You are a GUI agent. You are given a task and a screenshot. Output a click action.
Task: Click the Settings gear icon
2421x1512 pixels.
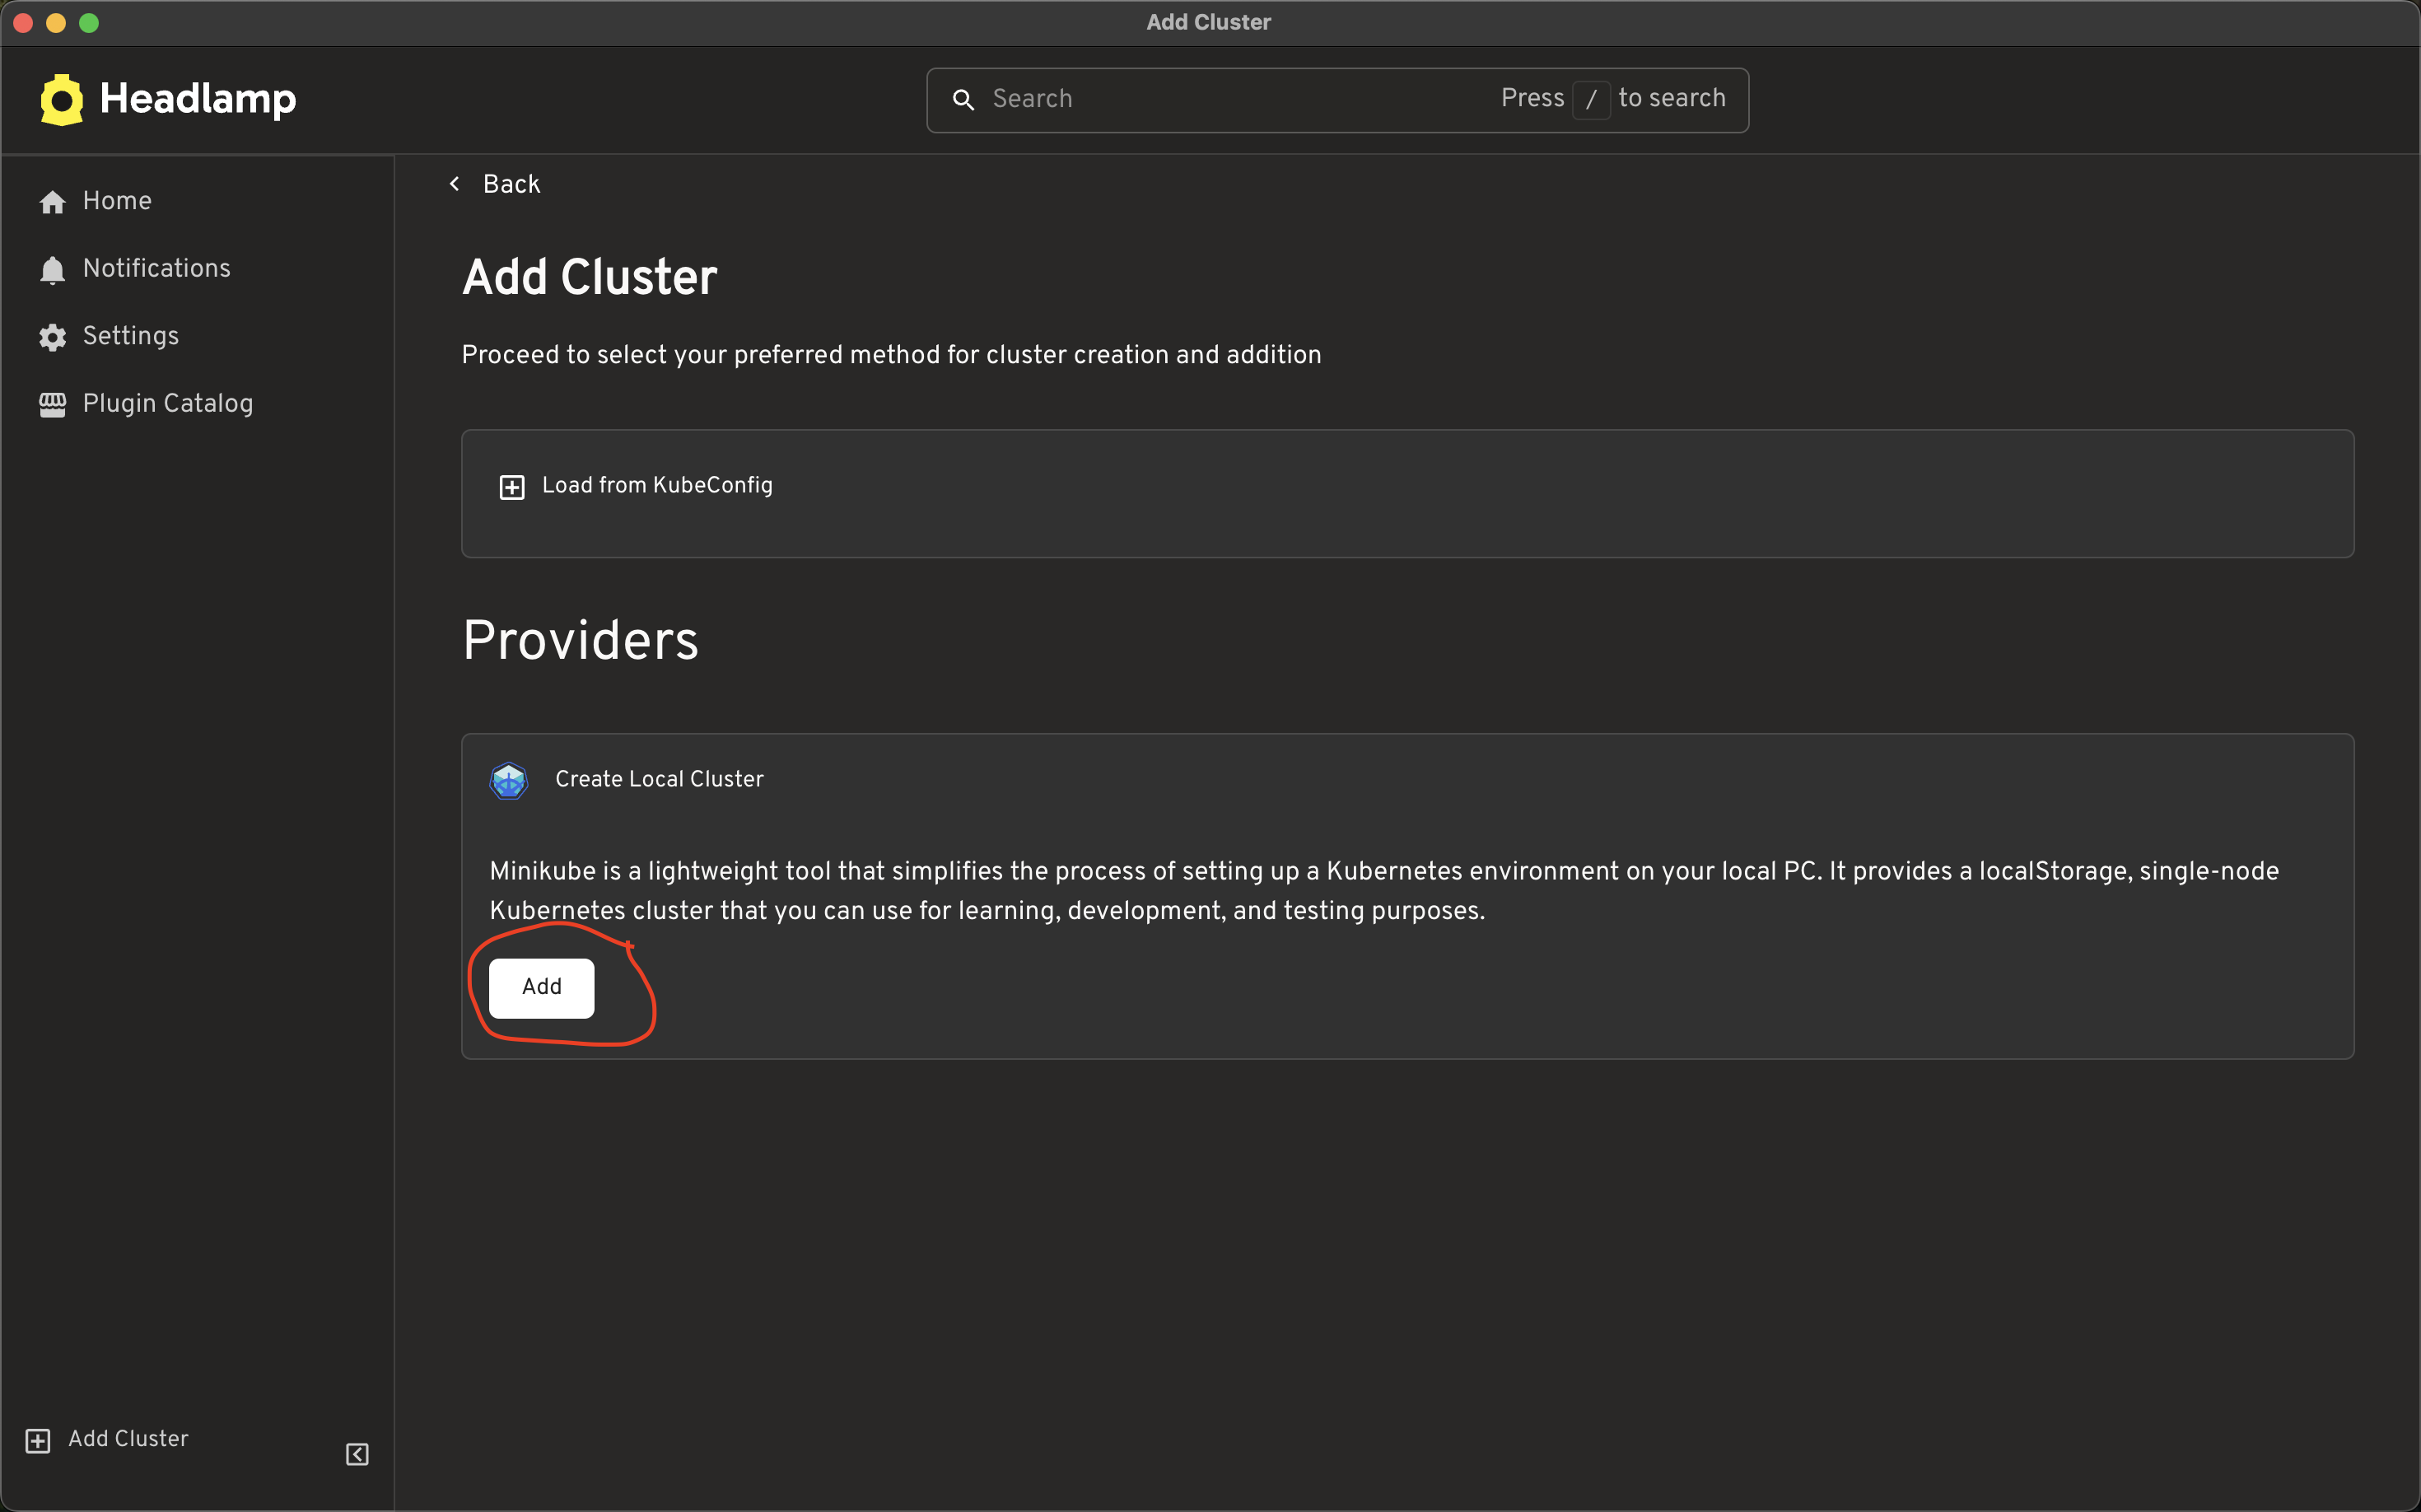click(52, 337)
